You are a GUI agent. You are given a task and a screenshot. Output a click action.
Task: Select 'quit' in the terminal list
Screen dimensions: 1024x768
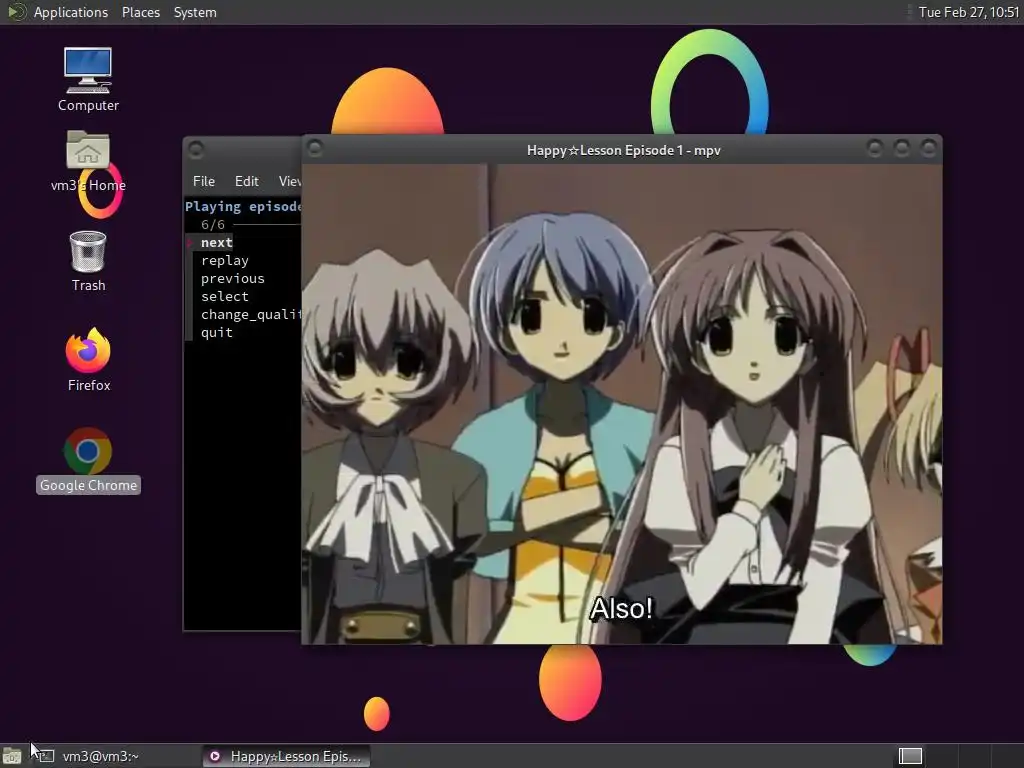(x=216, y=332)
